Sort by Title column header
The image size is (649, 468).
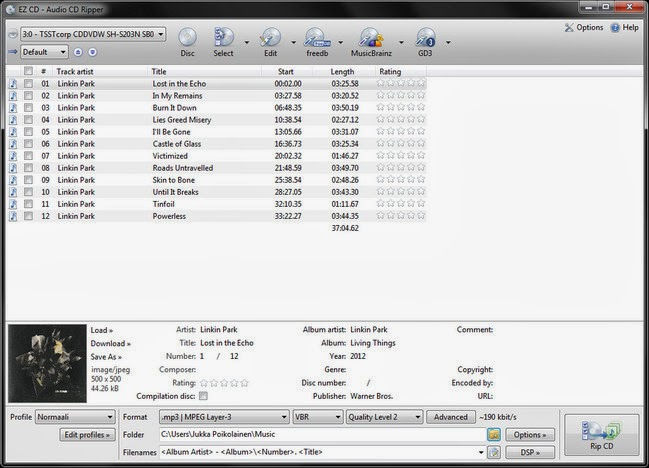(204, 72)
